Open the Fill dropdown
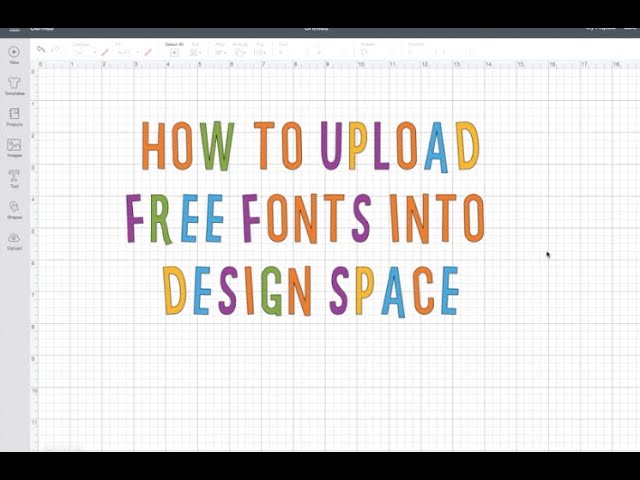 click(x=128, y=52)
